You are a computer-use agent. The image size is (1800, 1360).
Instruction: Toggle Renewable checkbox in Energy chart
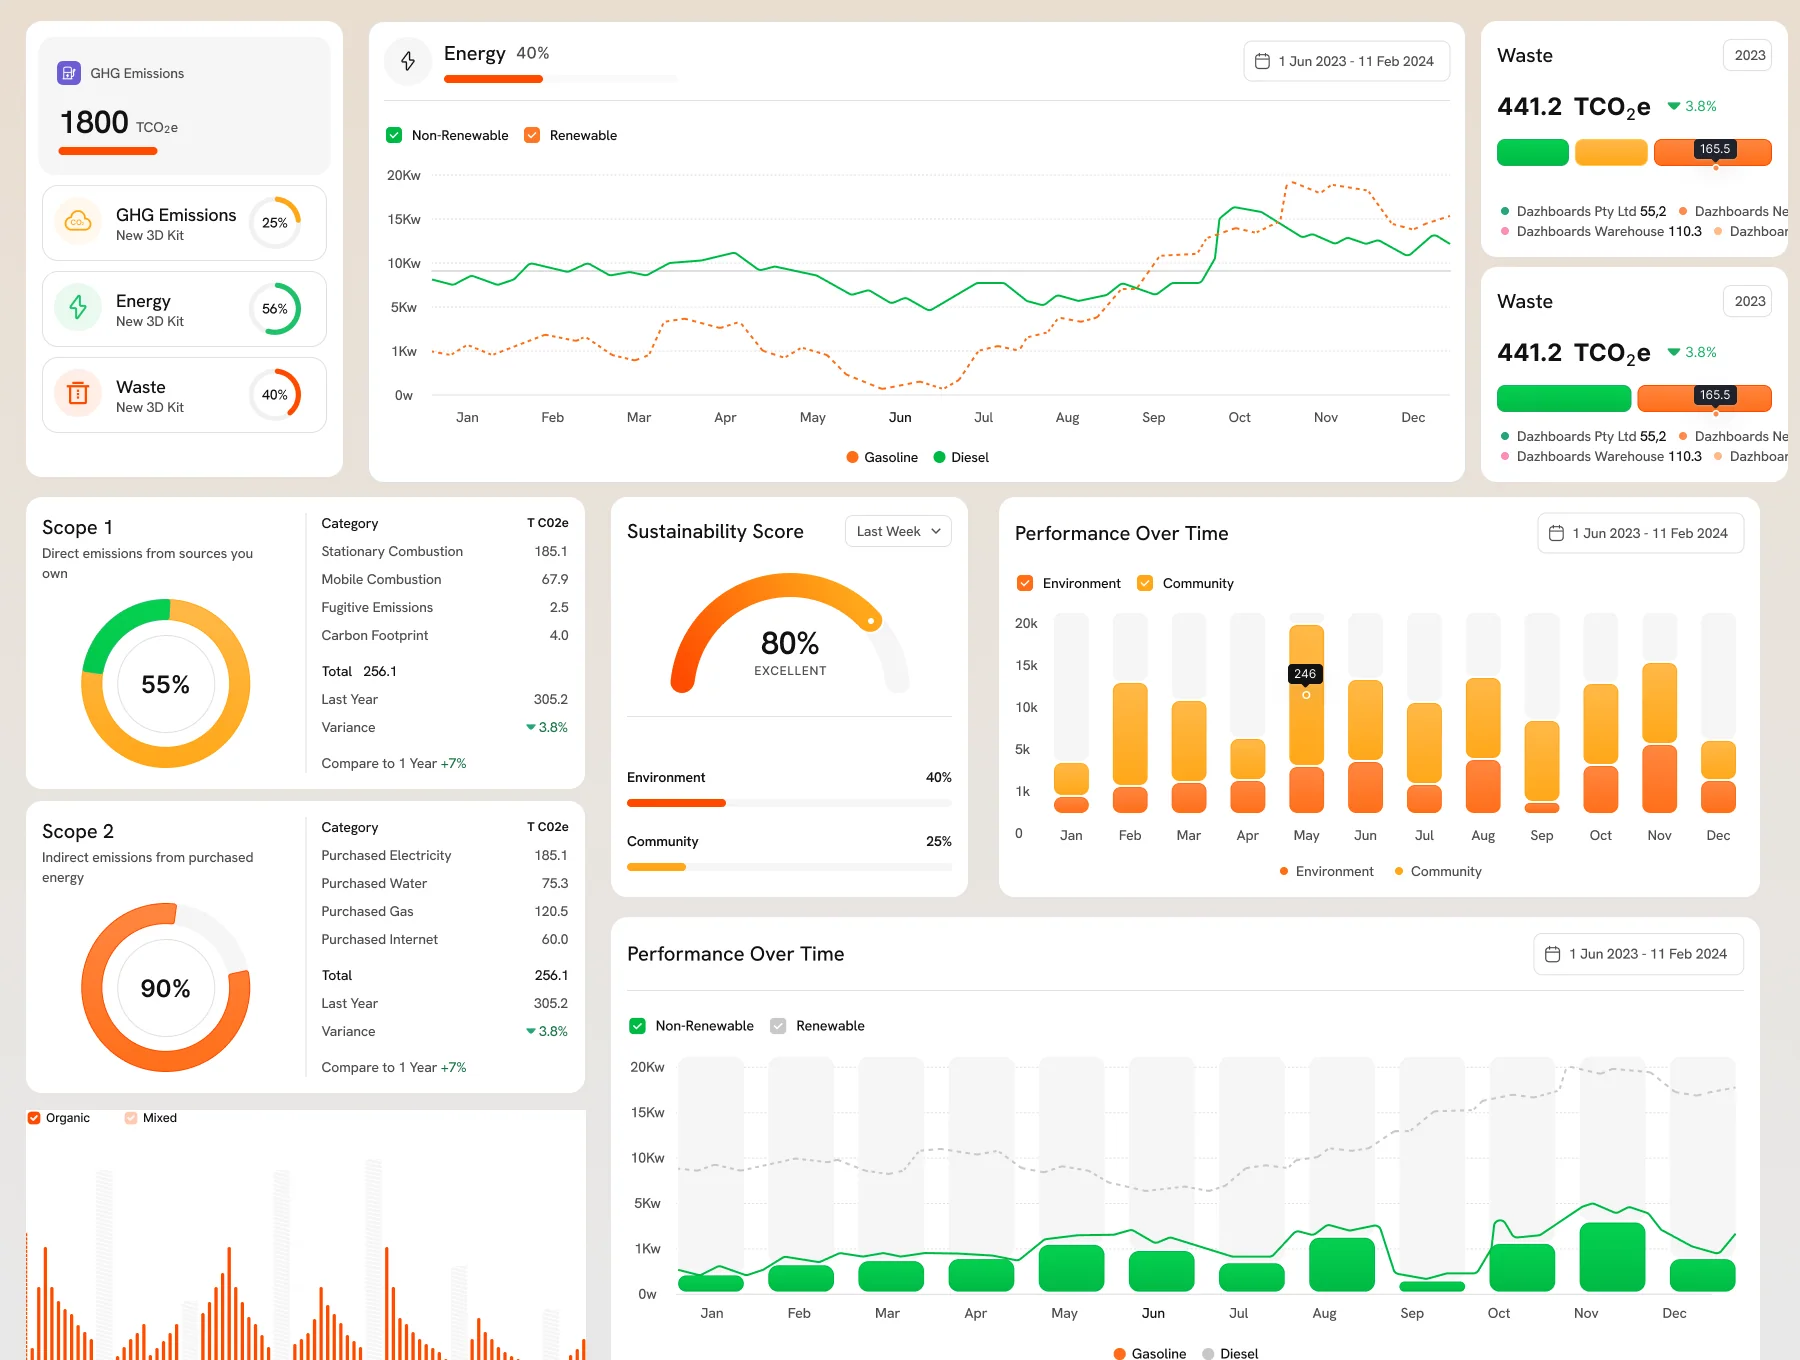click(x=532, y=135)
